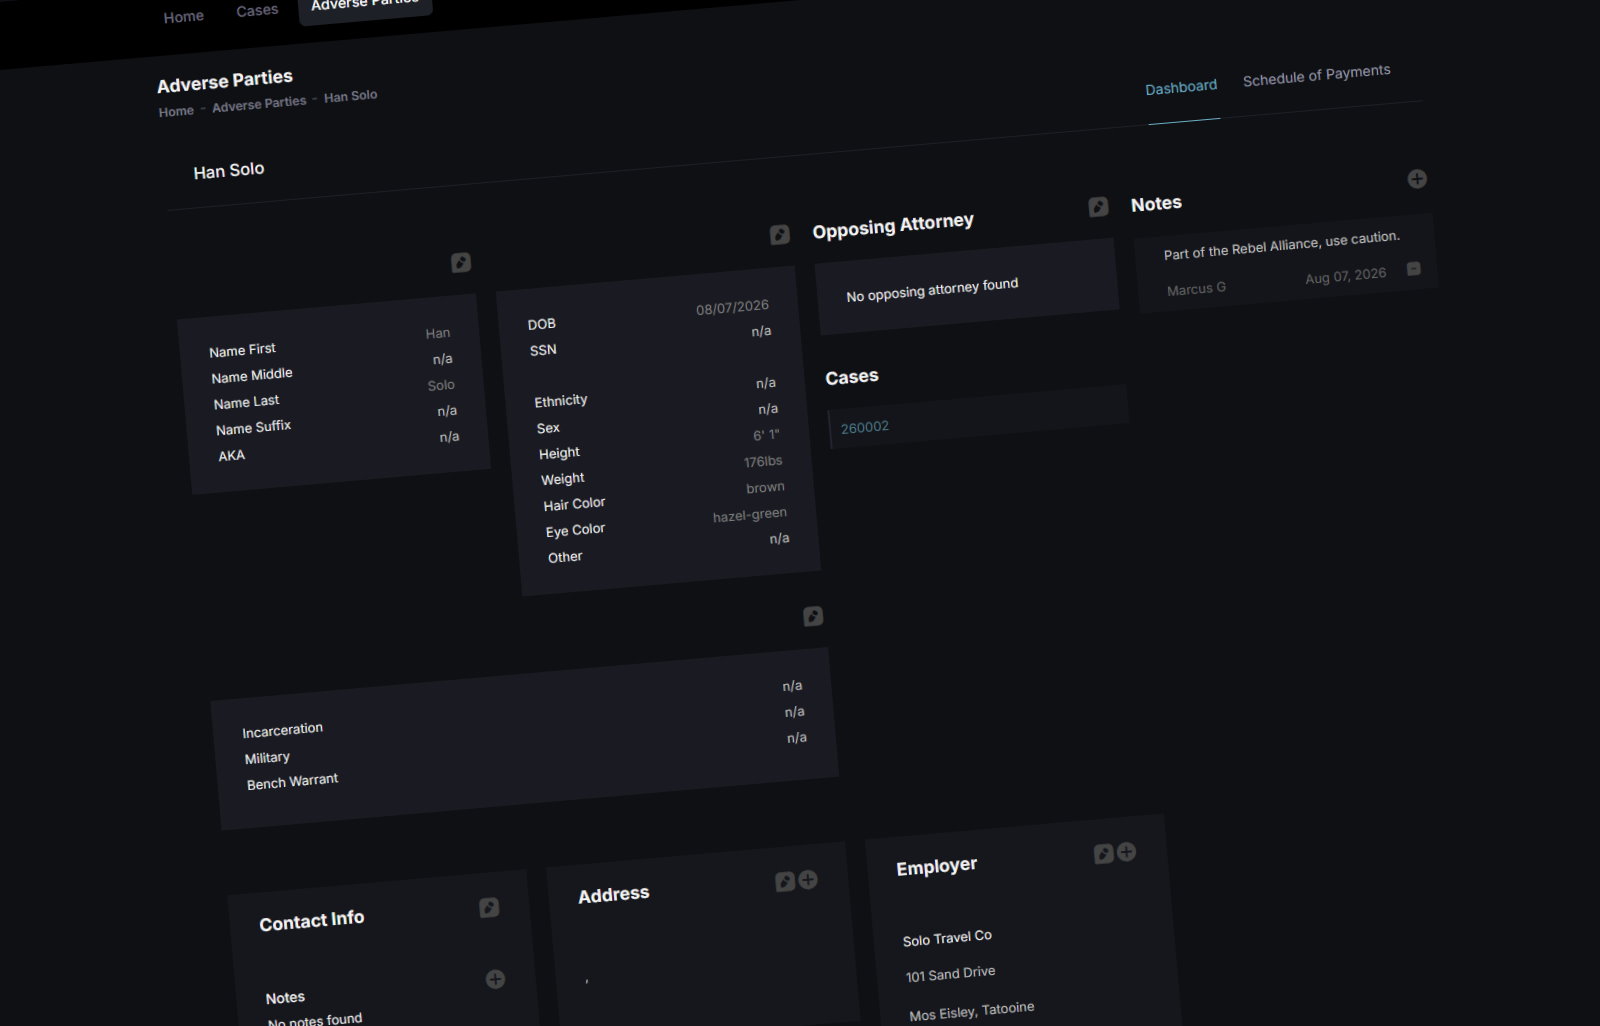Select the Military label
The image size is (1600, 1026).
pos(267,758)
